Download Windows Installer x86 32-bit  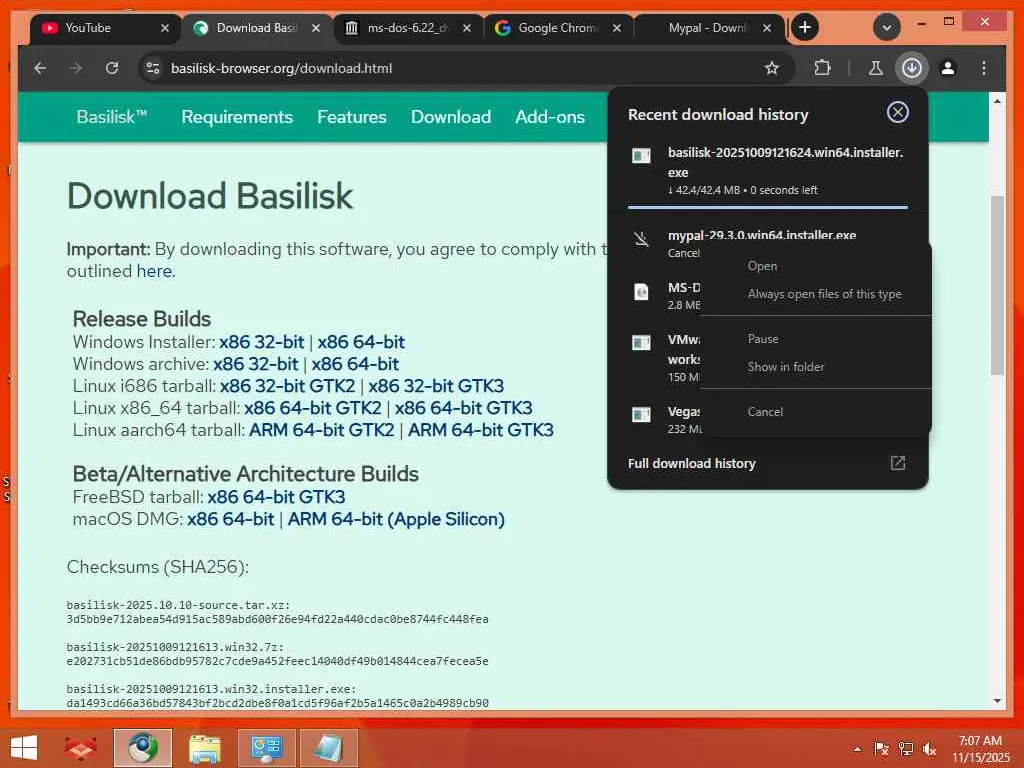(x=261, y=342)
